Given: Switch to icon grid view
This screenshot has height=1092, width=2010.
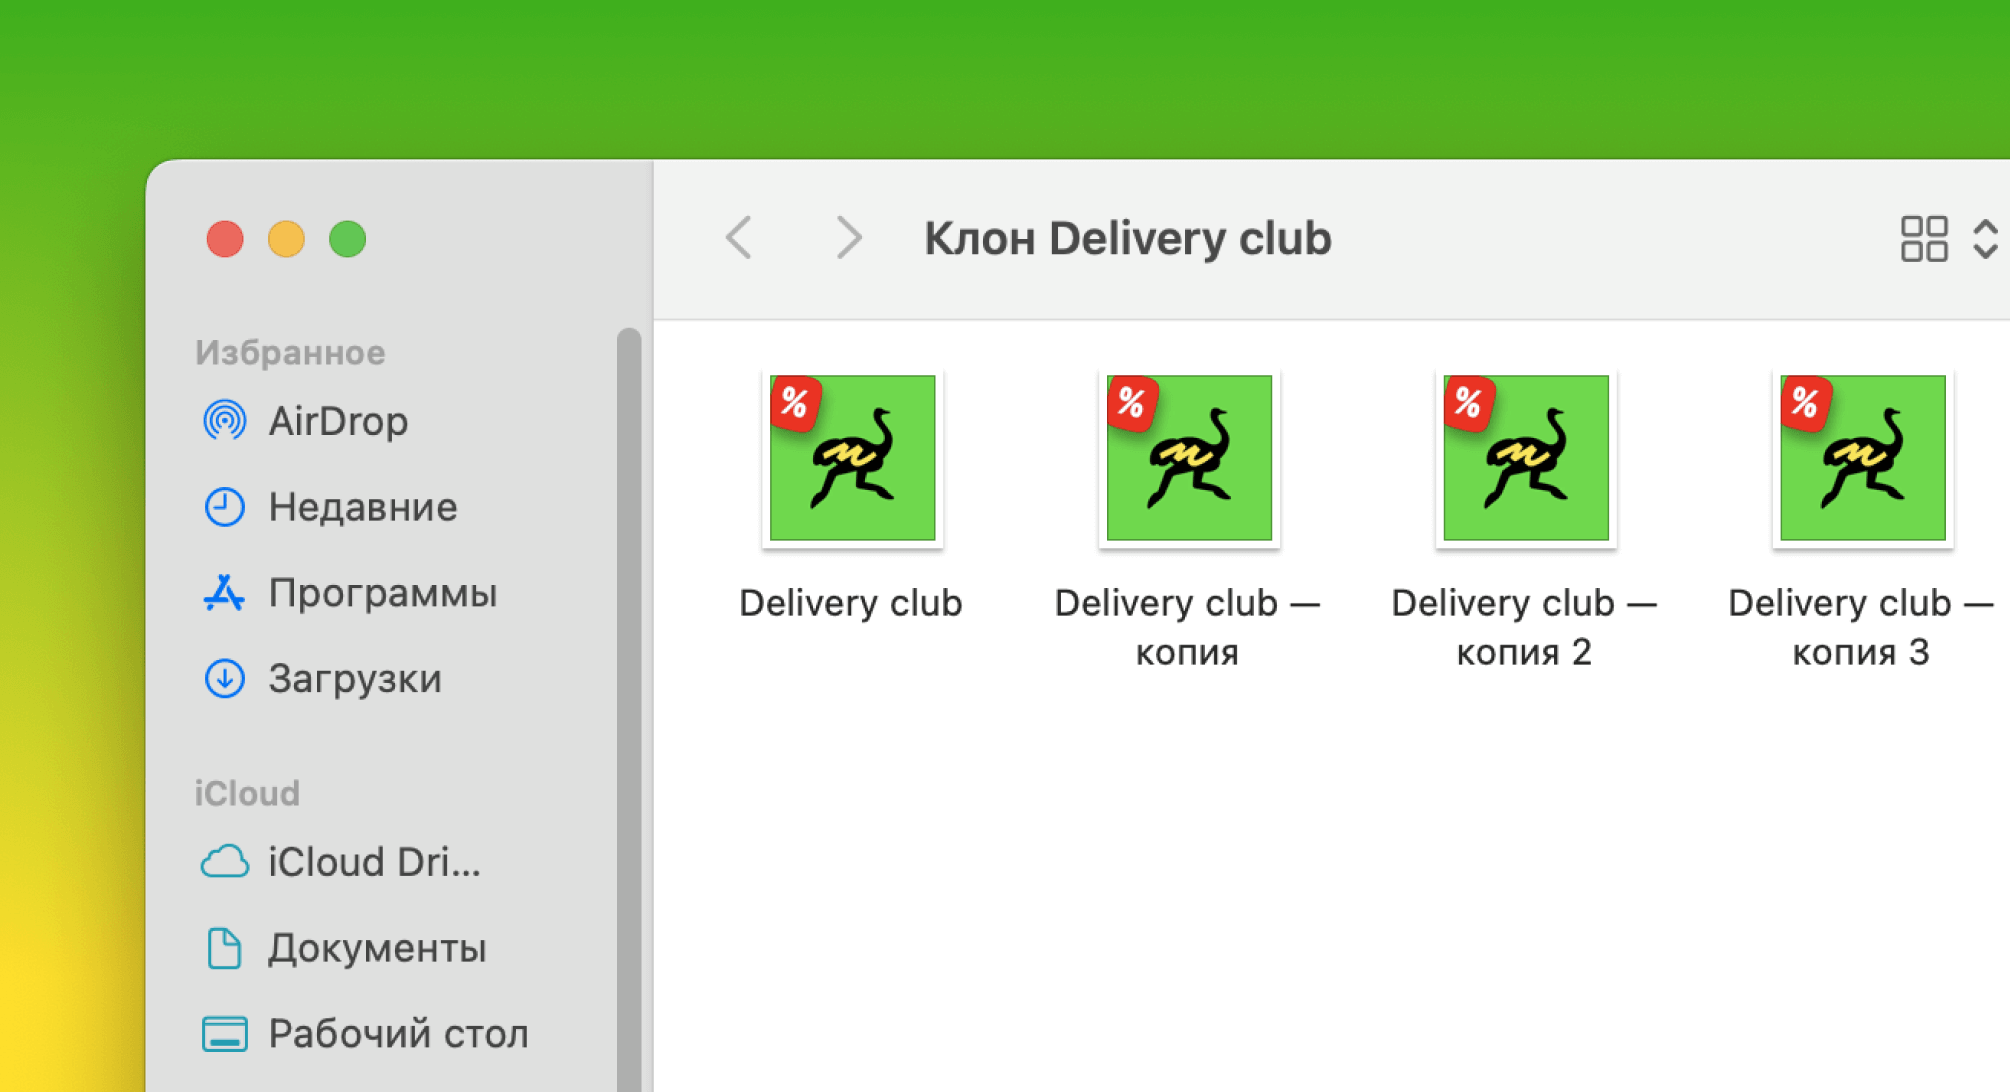Looking at the screenshot, I should coord(1924,239).
